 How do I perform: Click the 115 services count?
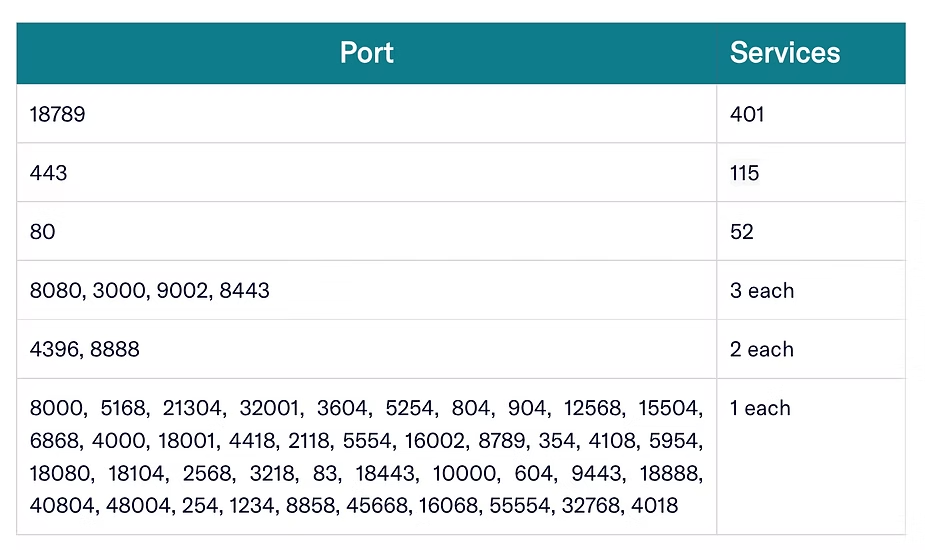(745, 173)
